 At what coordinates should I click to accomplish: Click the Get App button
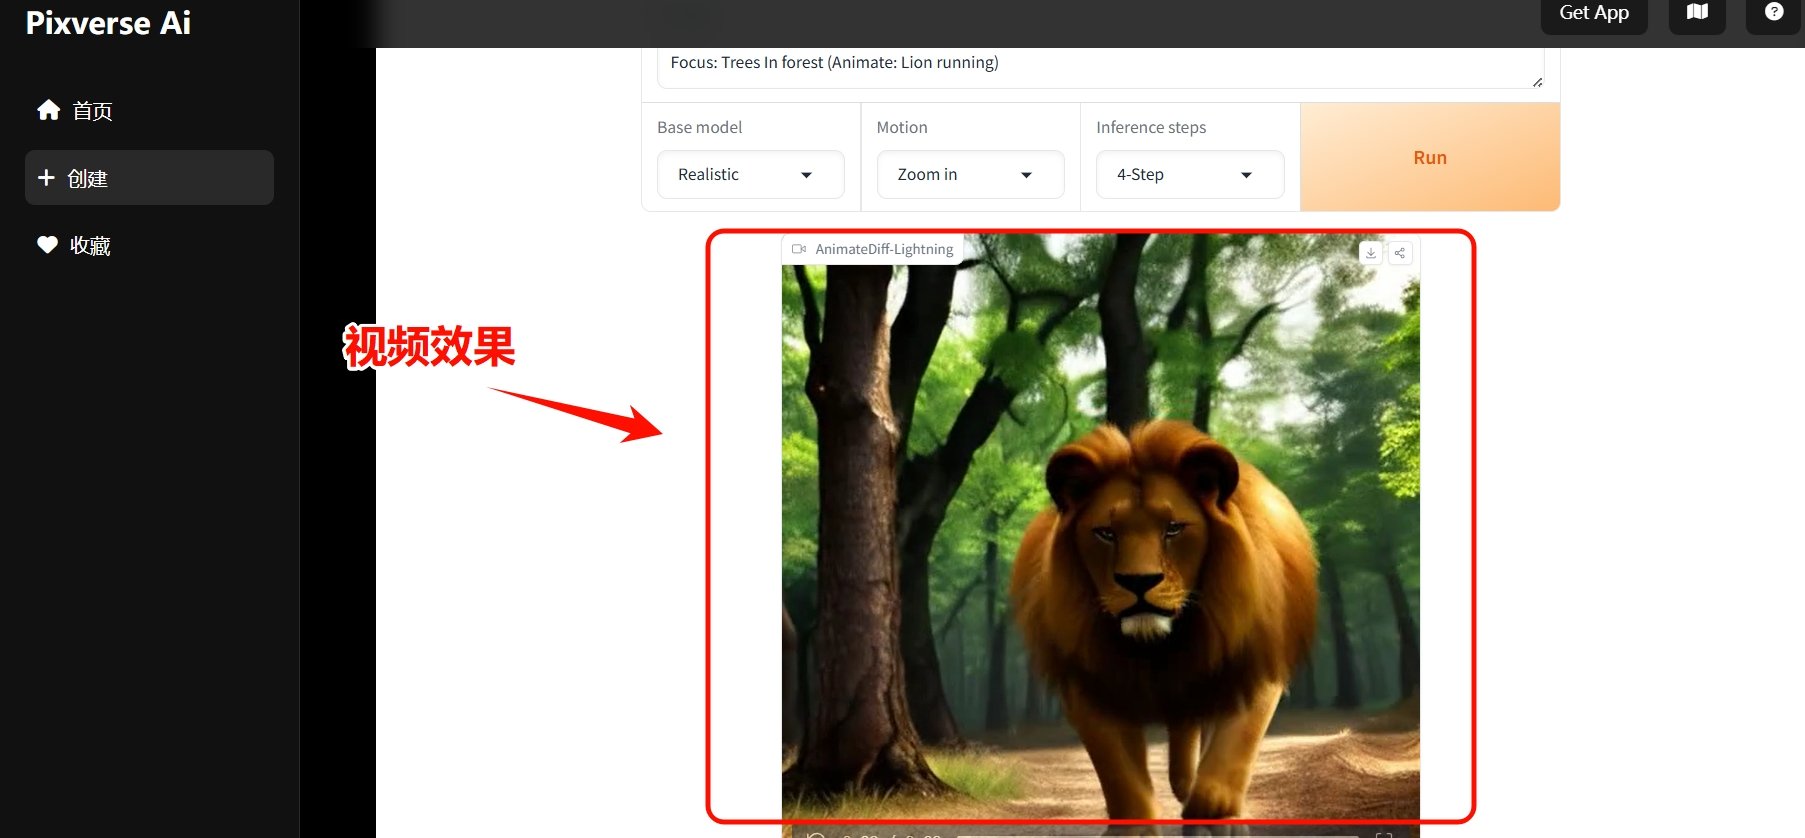pos(1594,13)
